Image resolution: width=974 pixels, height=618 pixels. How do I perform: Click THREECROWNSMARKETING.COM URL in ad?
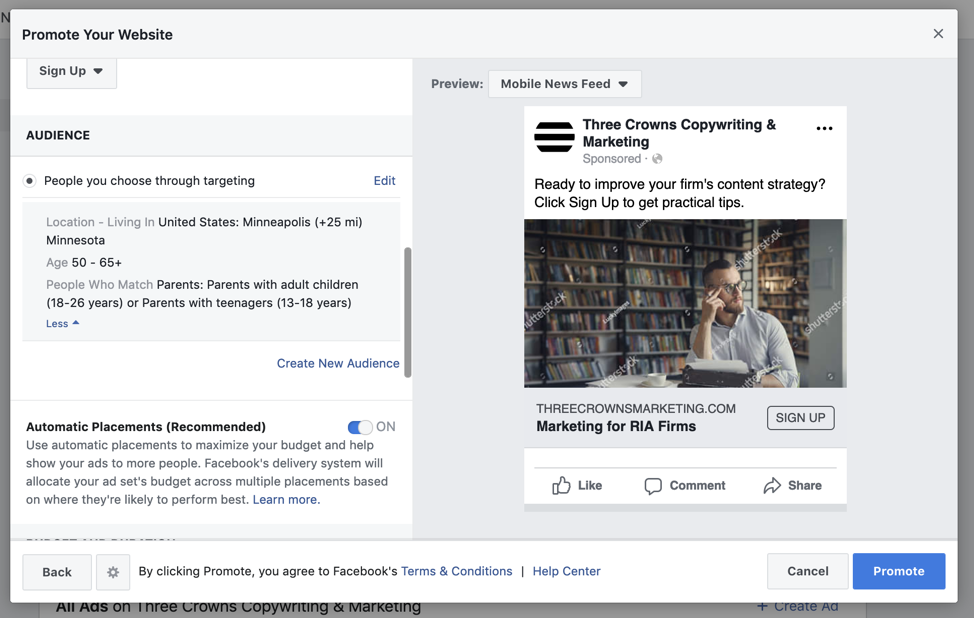636,409
